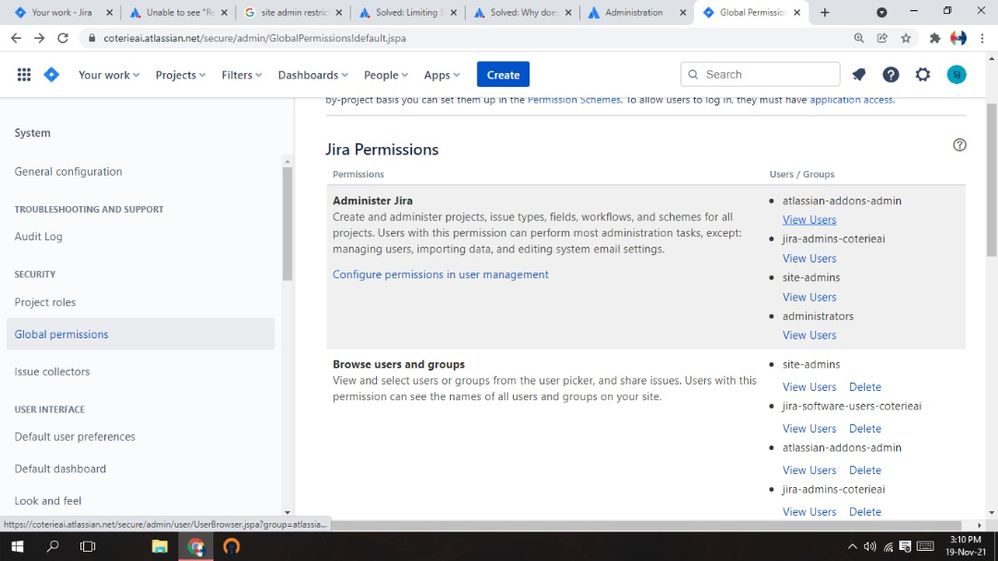Expand the Apps dropdown
Viewport: 998px width, 561px height.
click(x=442, y=75)
